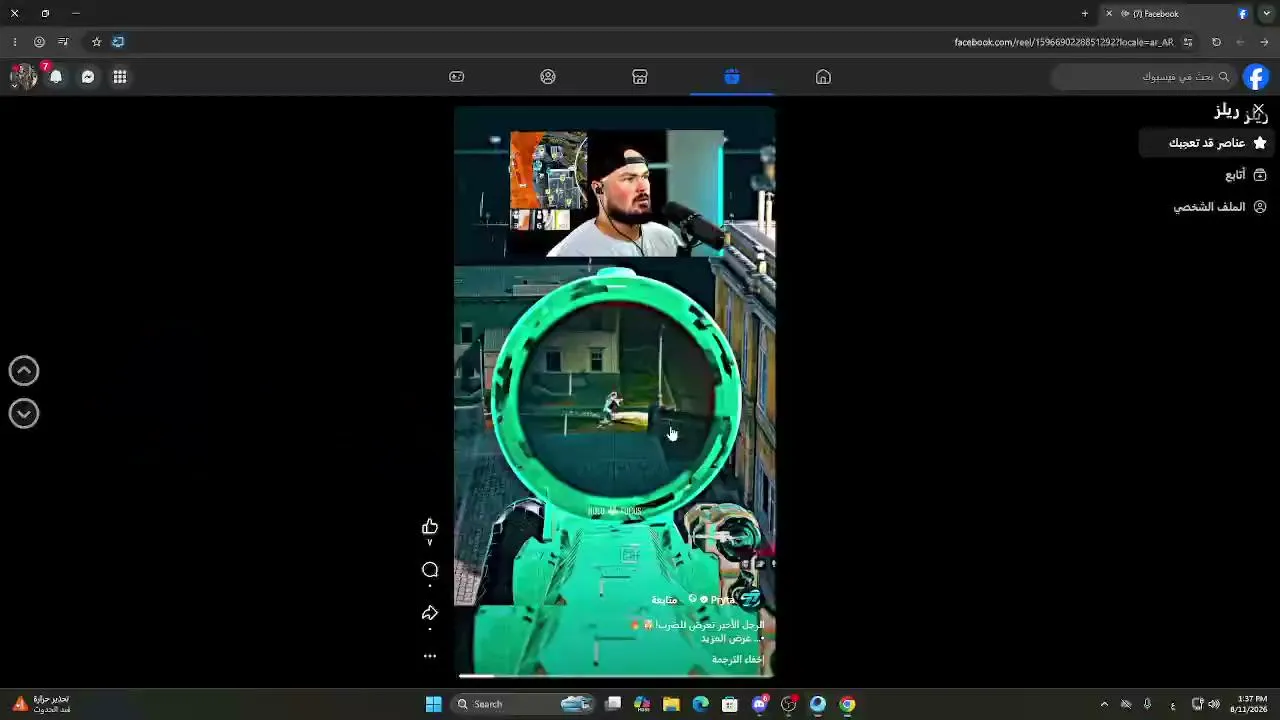The width and height of the screenshot is (1280, 720).
Task: Follow the creator via 'متابعة'
Action: 665,600
